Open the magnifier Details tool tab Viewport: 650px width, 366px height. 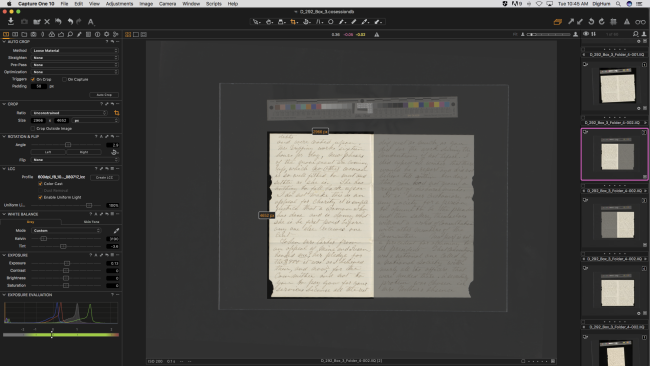(70, 34)
